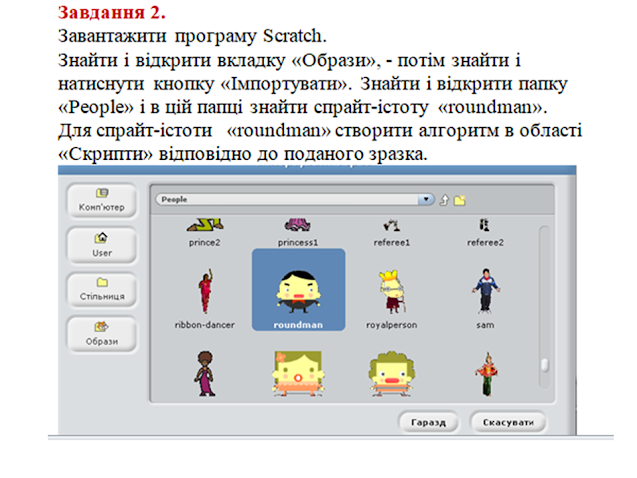Select the square girl with flower sprite
637x478 pixels.
(298, 374)
